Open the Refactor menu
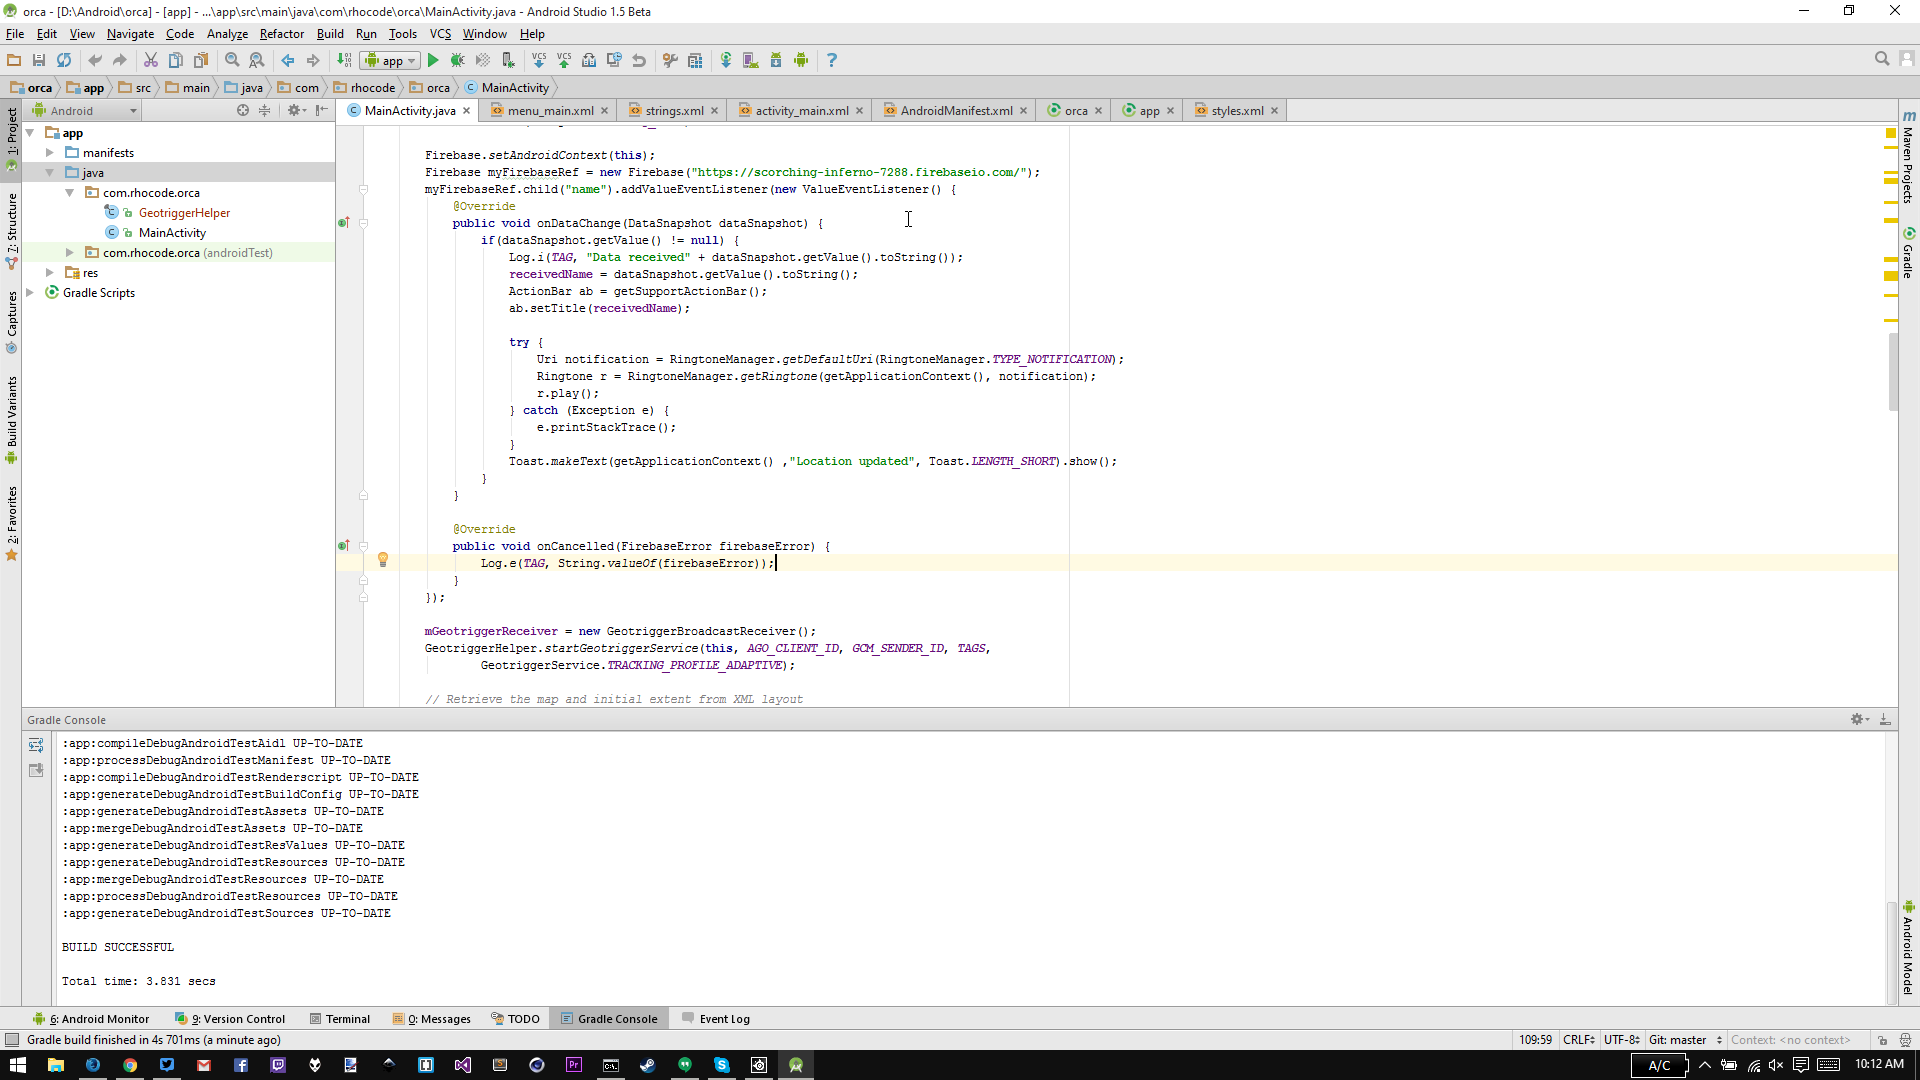Screen dimensions: 1920x1080 pos(281,34)
